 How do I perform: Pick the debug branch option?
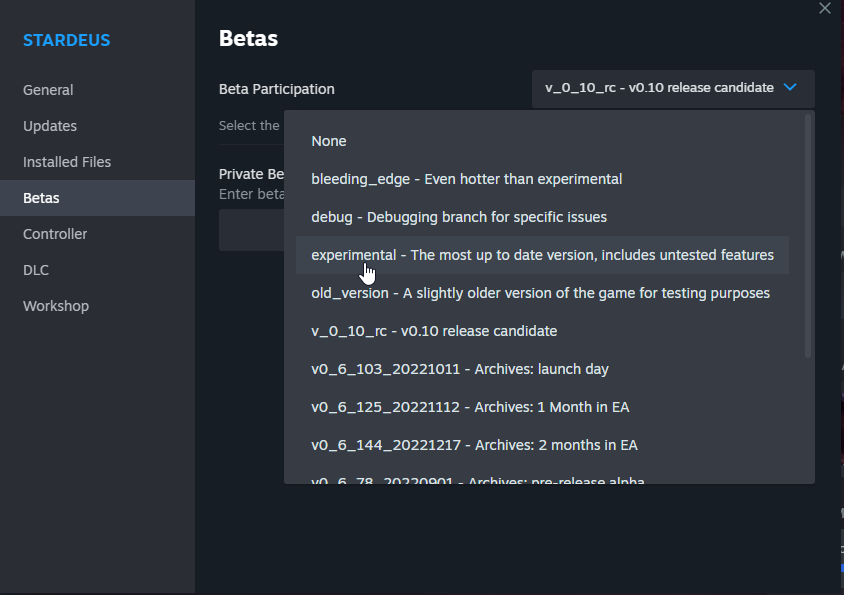[x=542, y=217]
